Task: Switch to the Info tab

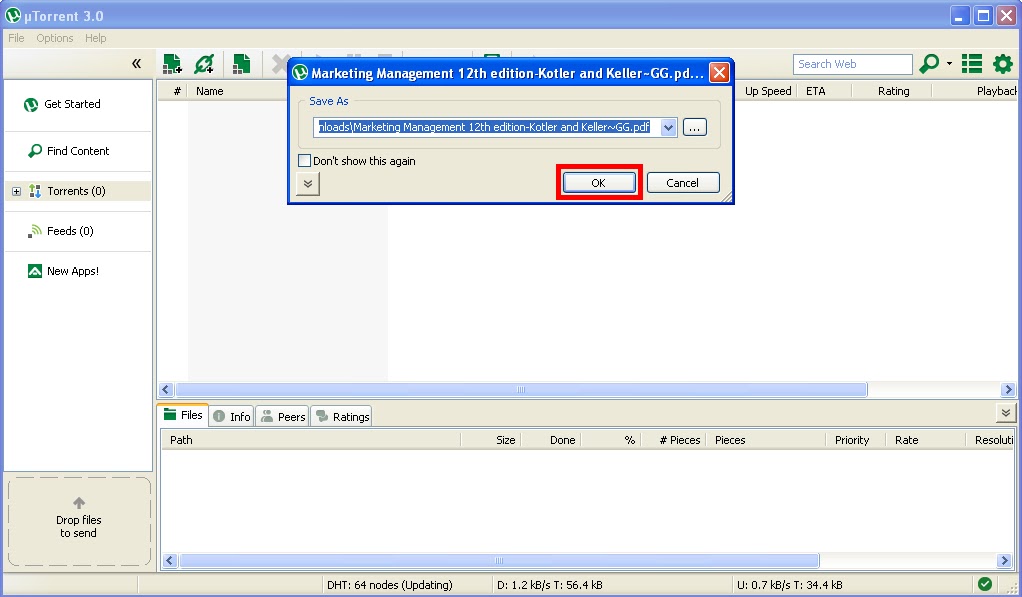Action: (x=232, y=416)
